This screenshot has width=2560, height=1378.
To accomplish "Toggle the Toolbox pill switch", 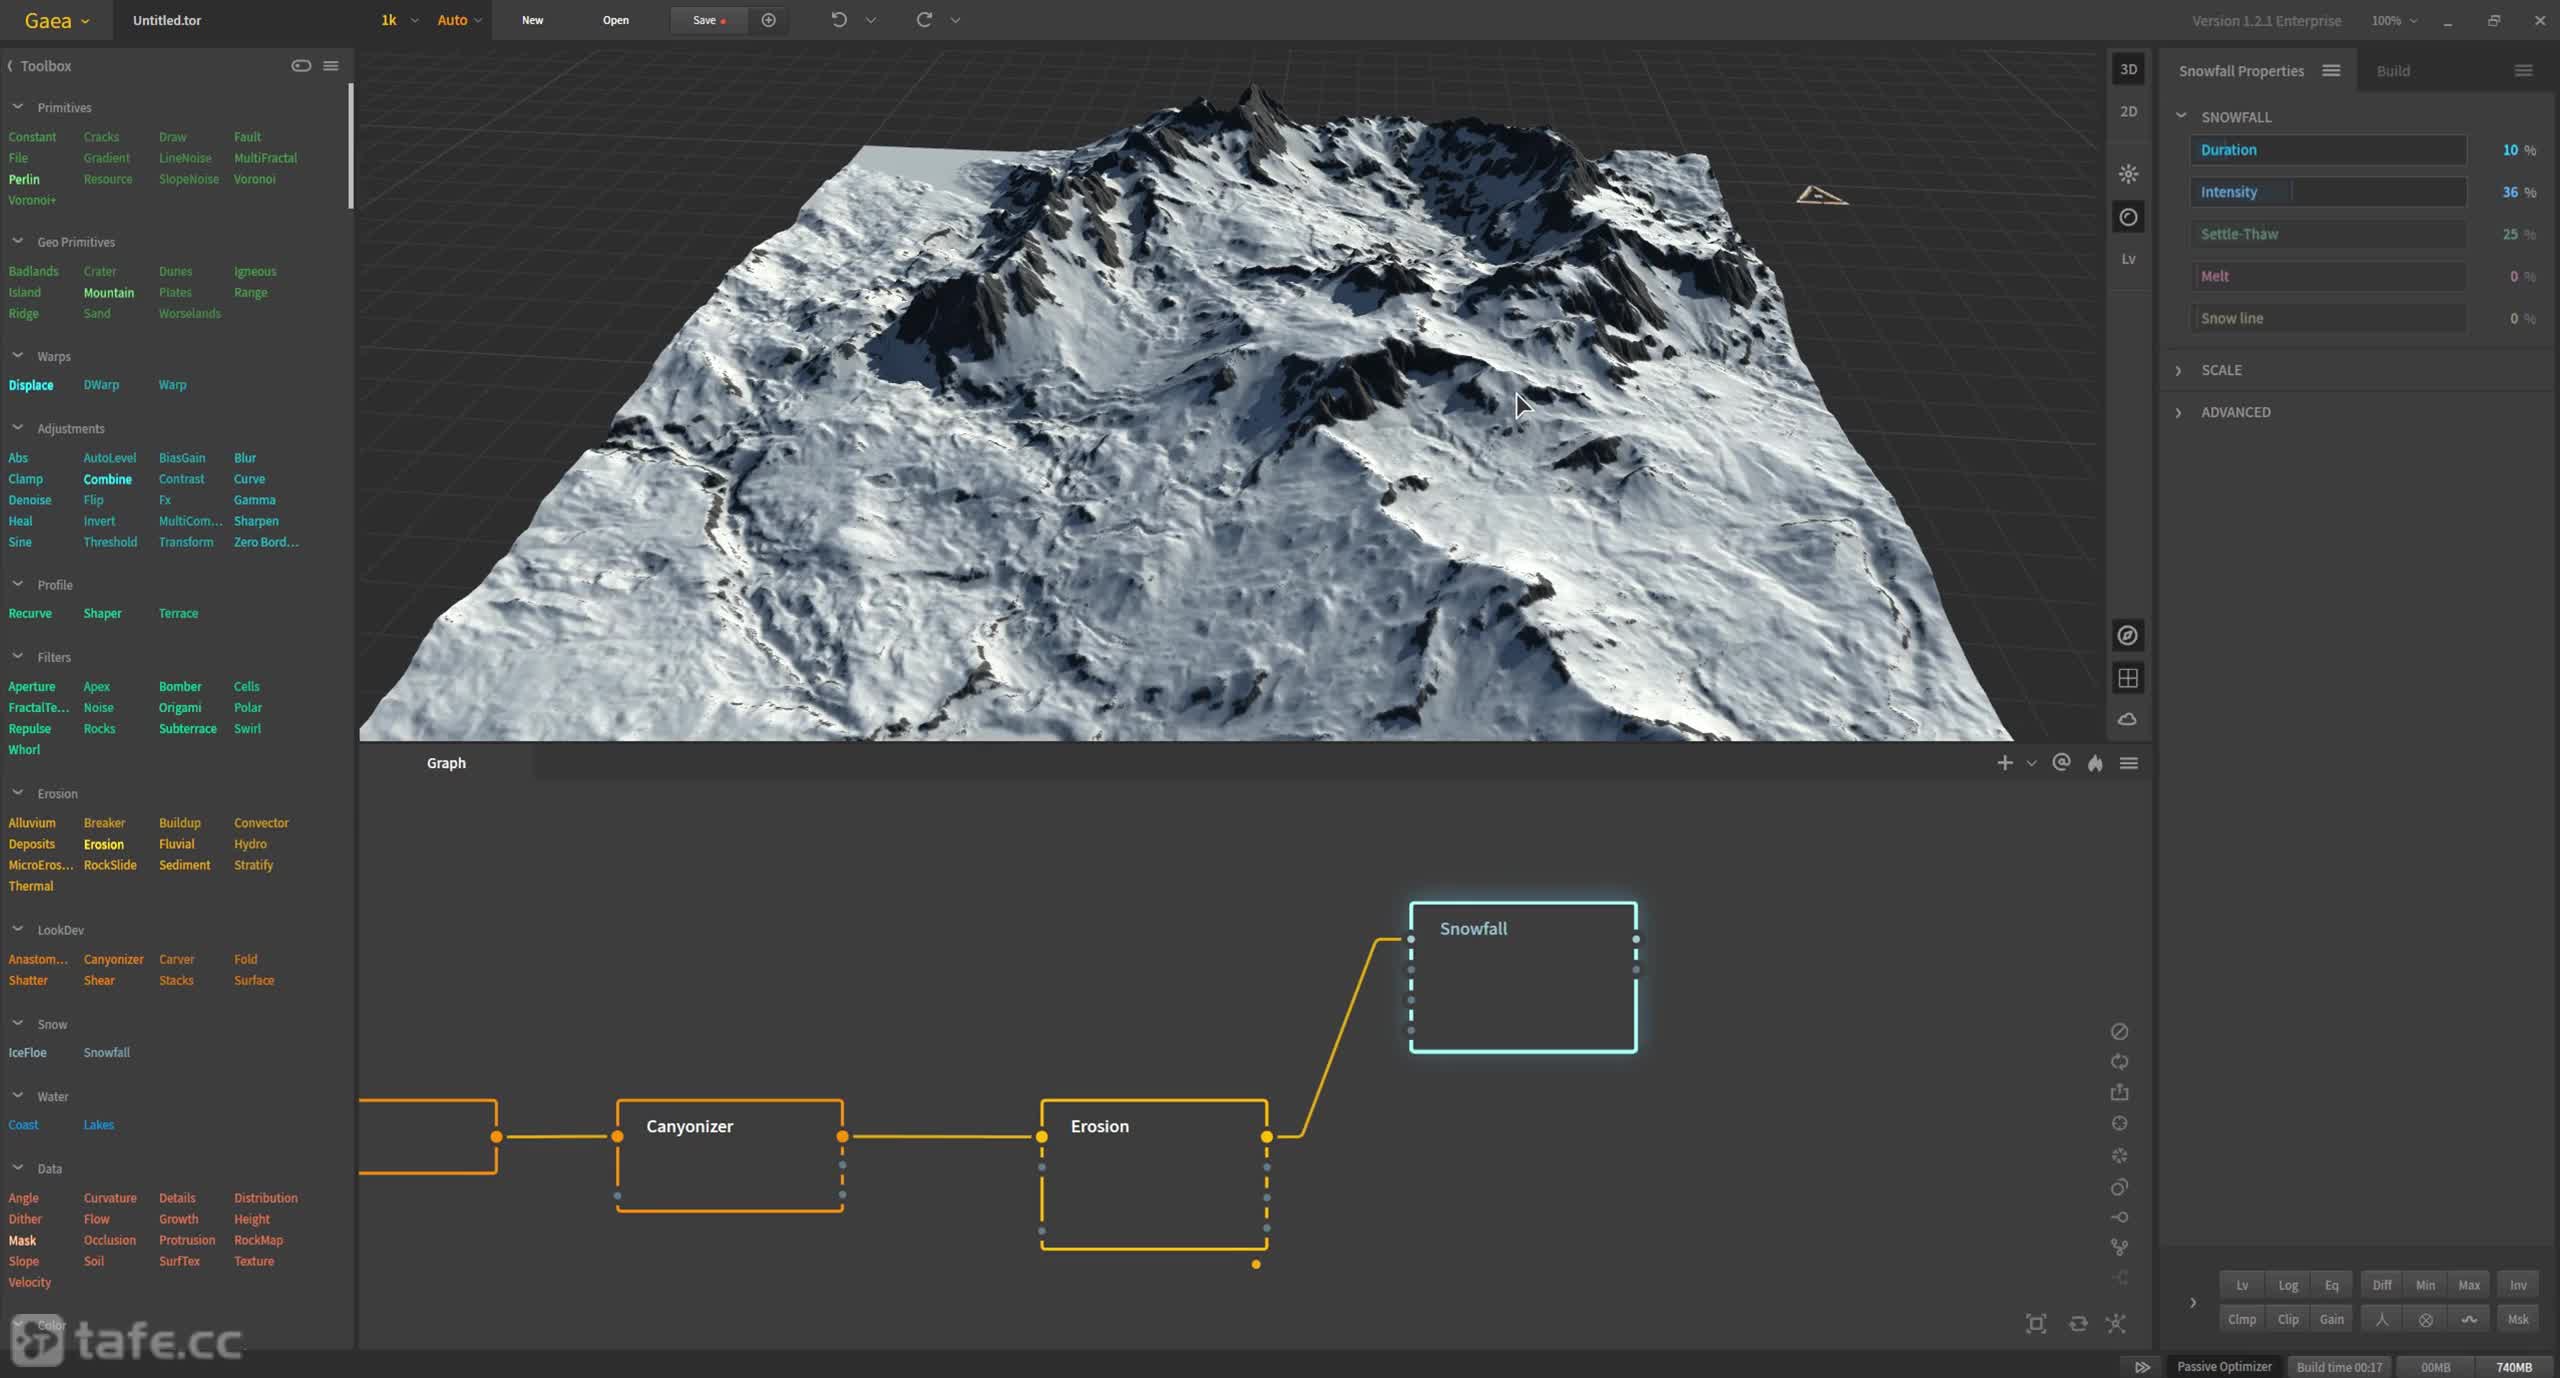I will pos(301,66).
